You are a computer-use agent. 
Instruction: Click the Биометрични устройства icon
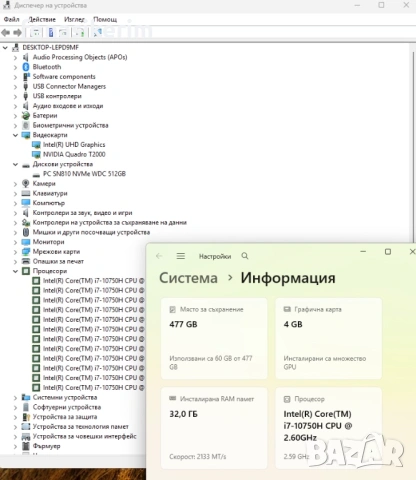[x=26, y=125]
